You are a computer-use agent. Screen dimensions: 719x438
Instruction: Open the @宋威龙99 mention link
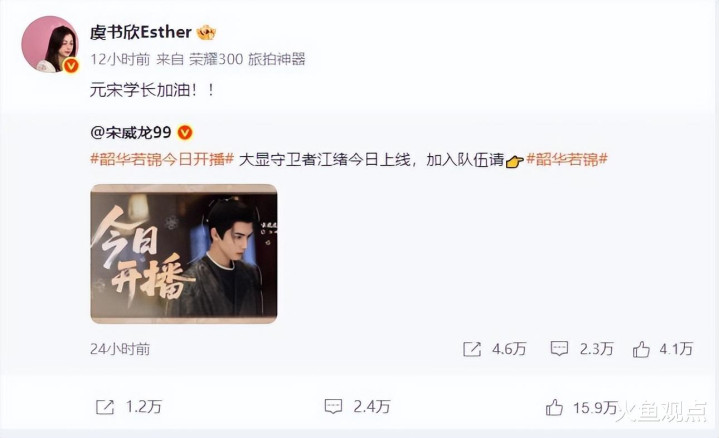coord(131,133)
